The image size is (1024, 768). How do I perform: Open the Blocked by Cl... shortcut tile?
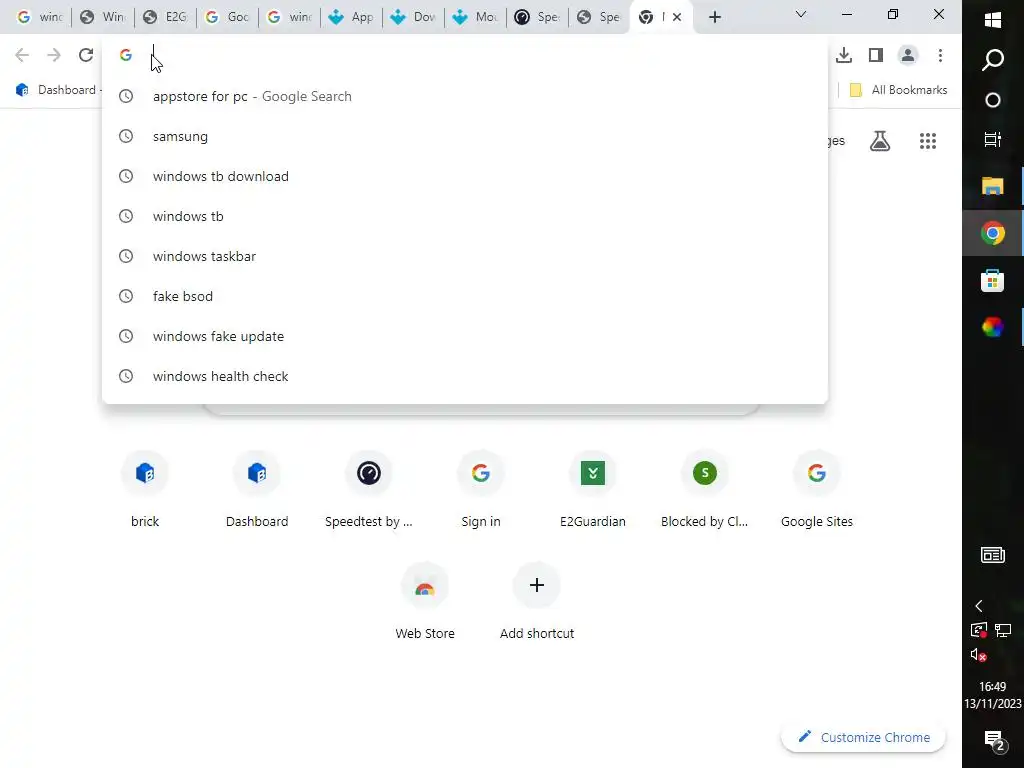point(705,488)
